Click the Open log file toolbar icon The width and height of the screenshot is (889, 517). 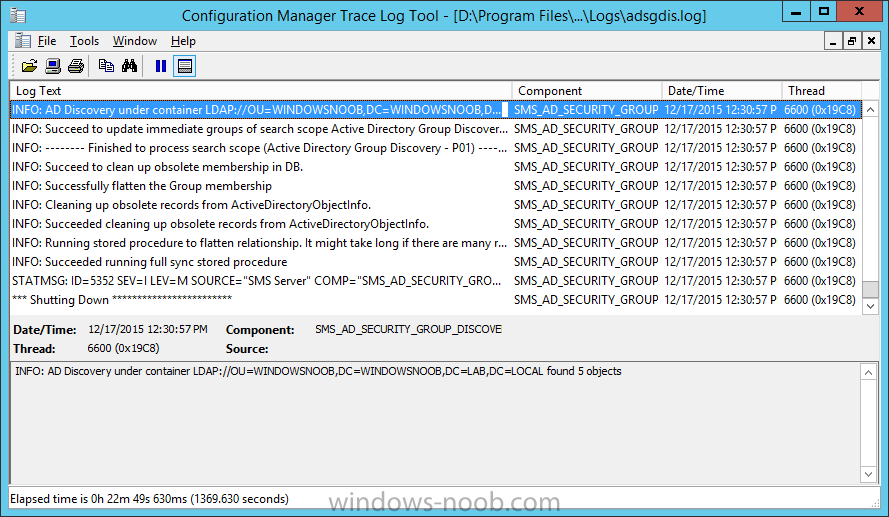29,66
